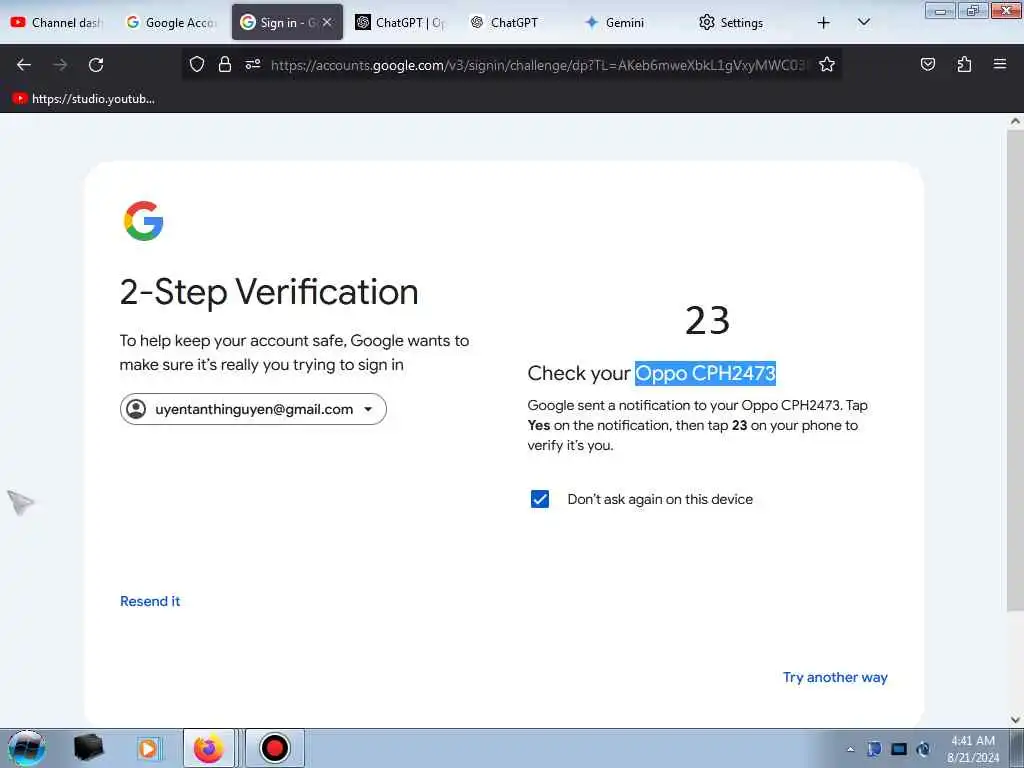Switch to the Google Account tab
The height and width of the screenshot is (768, 1024).
click(x=171, y=22)
